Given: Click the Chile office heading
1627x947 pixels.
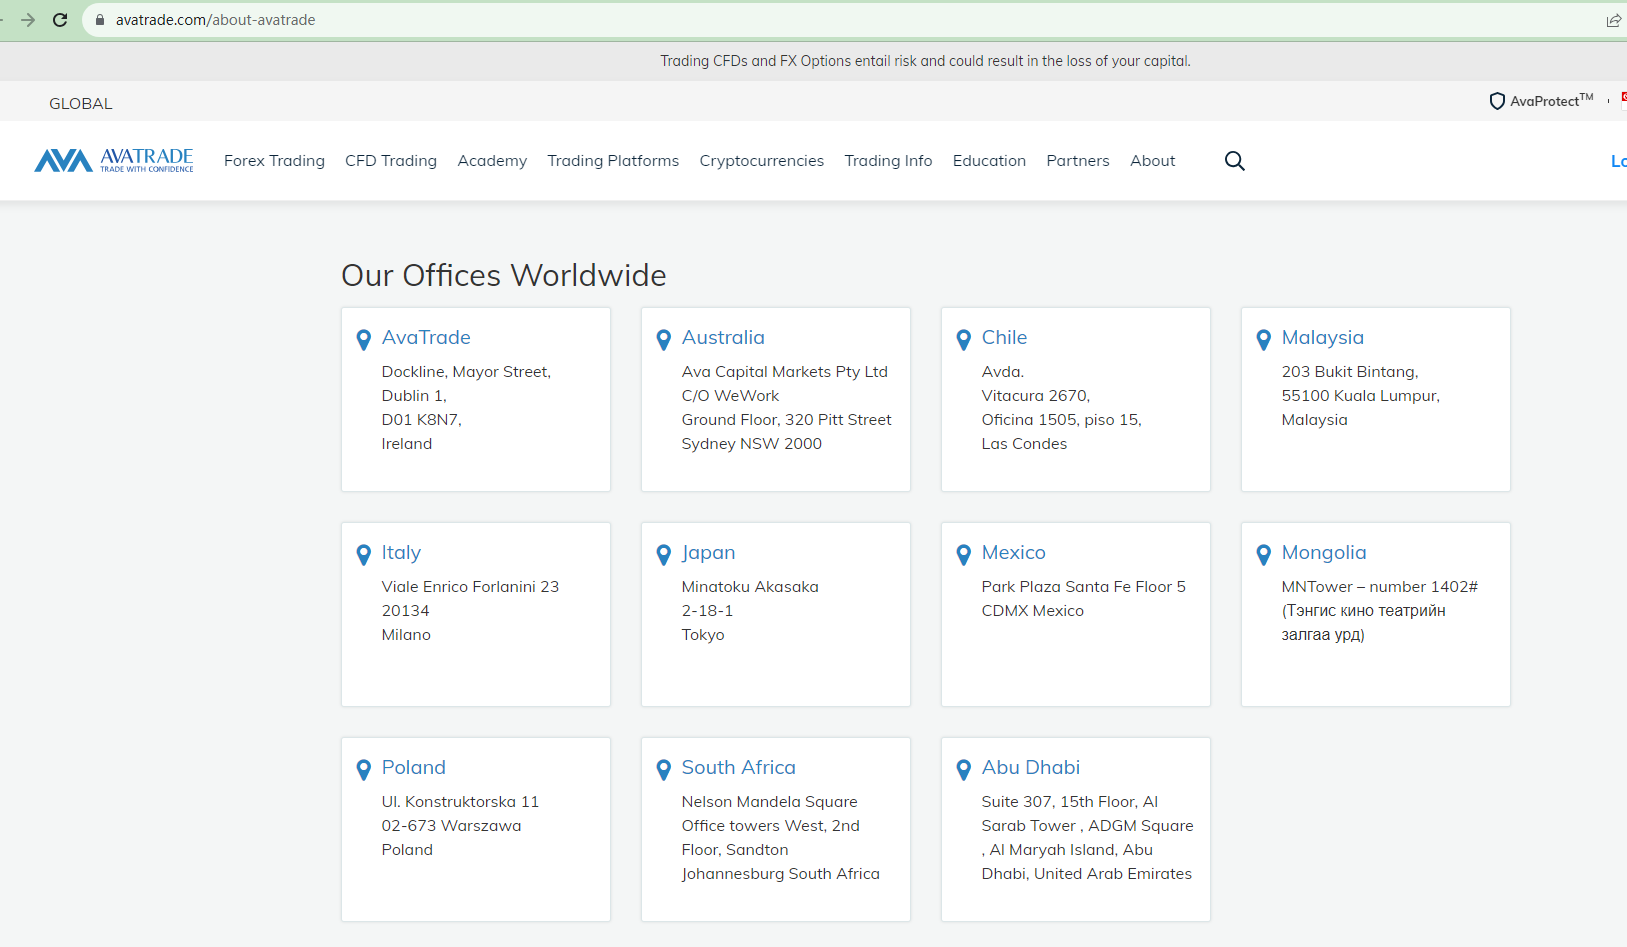Looking at the screenshot, I should (x=1004, y=338).
